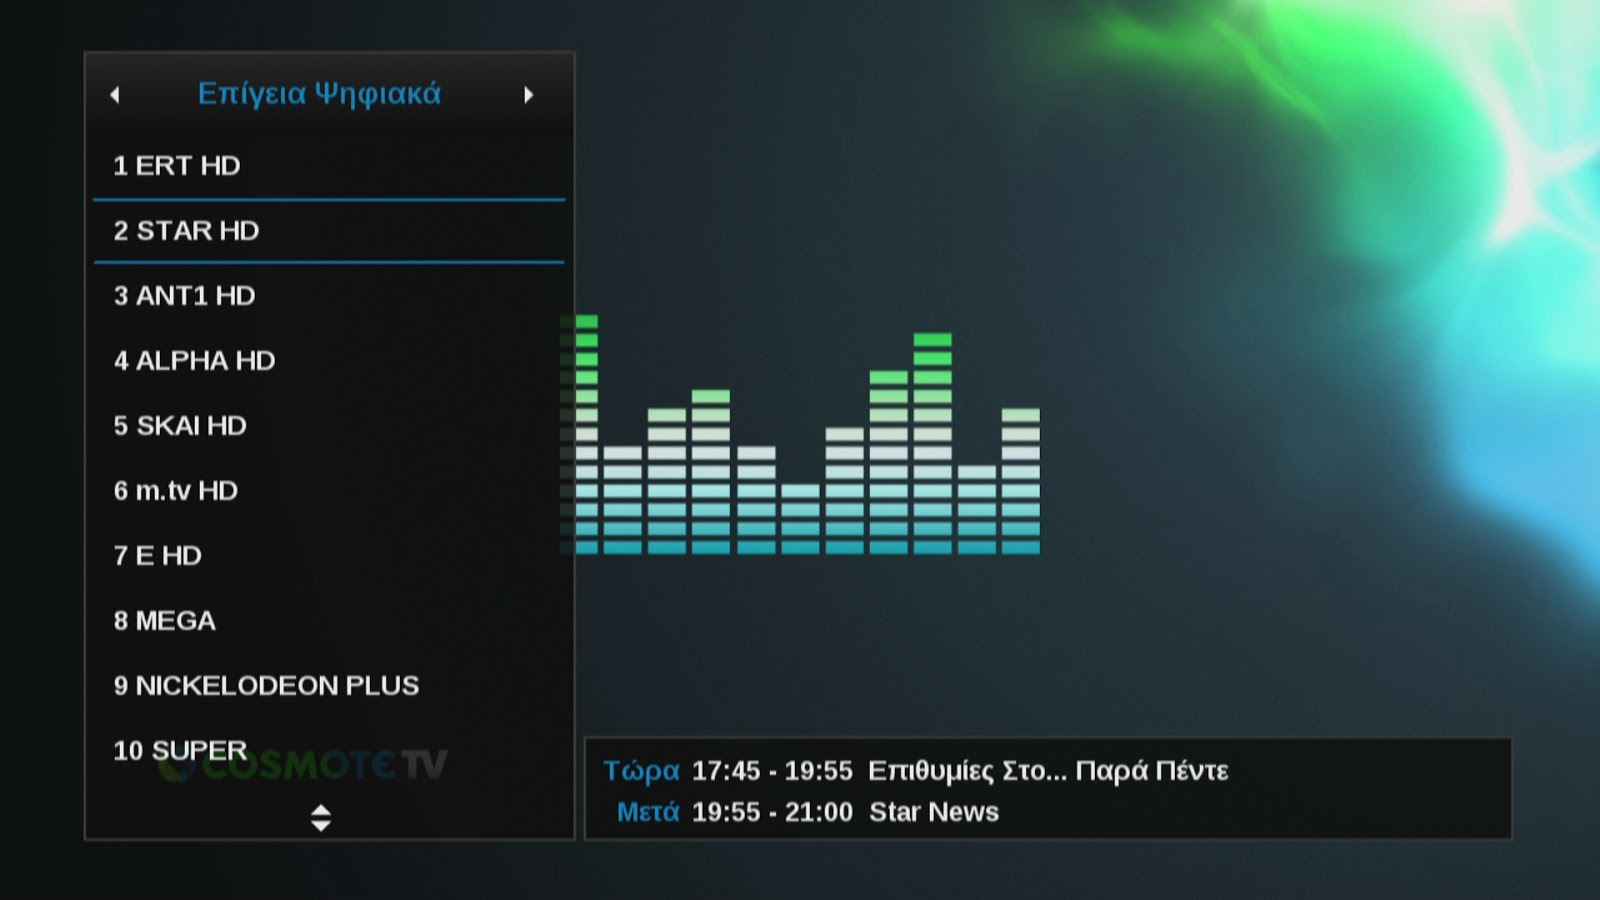Choose channel 9 NICKELODEON PLUS
1600x900 pixels.
click(x=329, y=686)
